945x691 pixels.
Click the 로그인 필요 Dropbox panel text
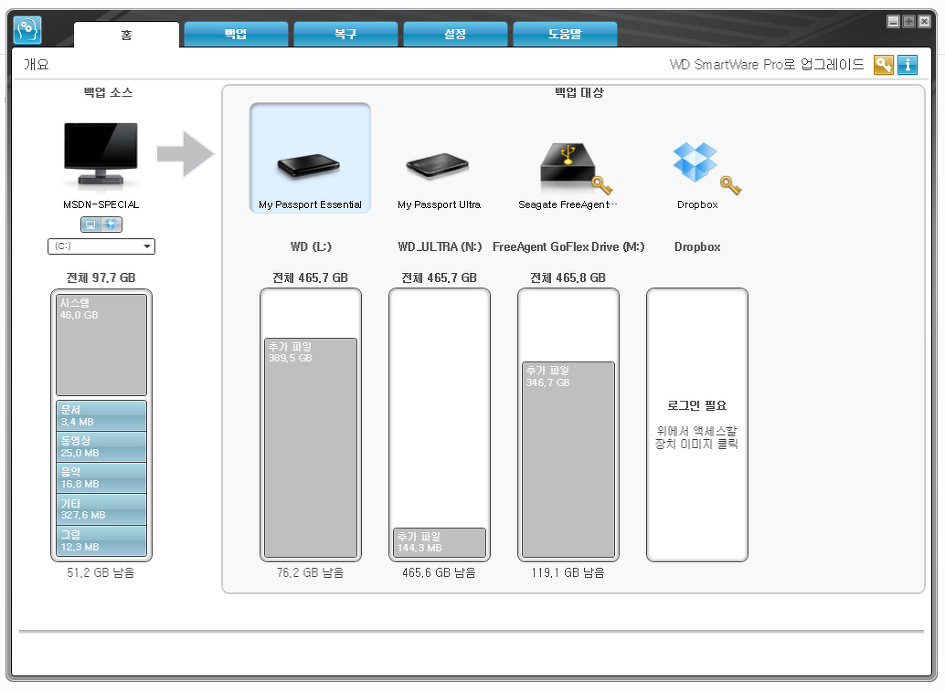(x=697, y=405)
